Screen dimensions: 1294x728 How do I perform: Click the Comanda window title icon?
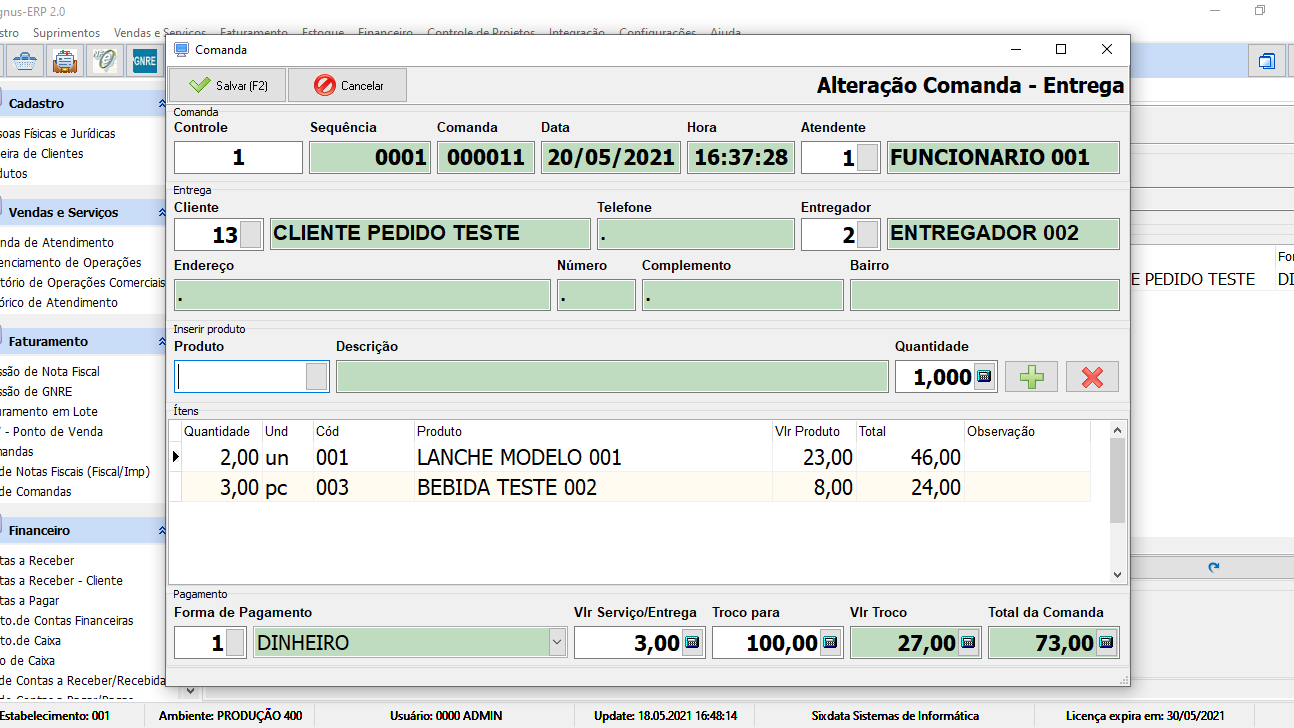182,49
